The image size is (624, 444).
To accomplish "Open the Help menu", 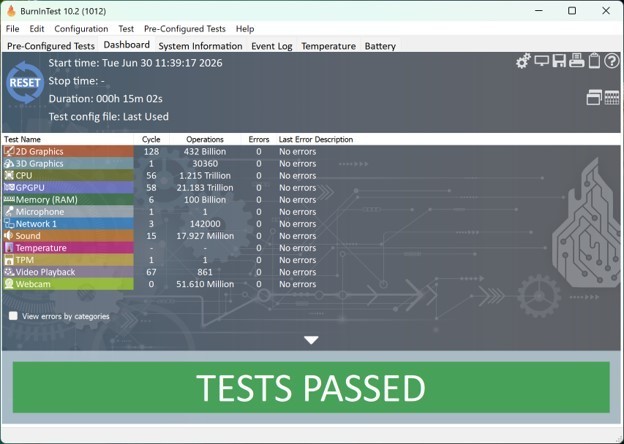I will 245,29.
